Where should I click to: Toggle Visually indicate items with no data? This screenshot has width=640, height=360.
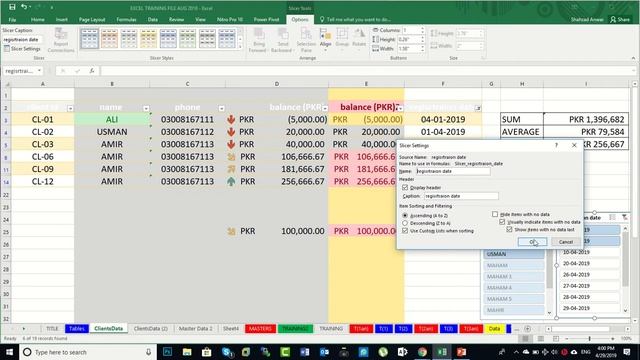coord(502,222)
